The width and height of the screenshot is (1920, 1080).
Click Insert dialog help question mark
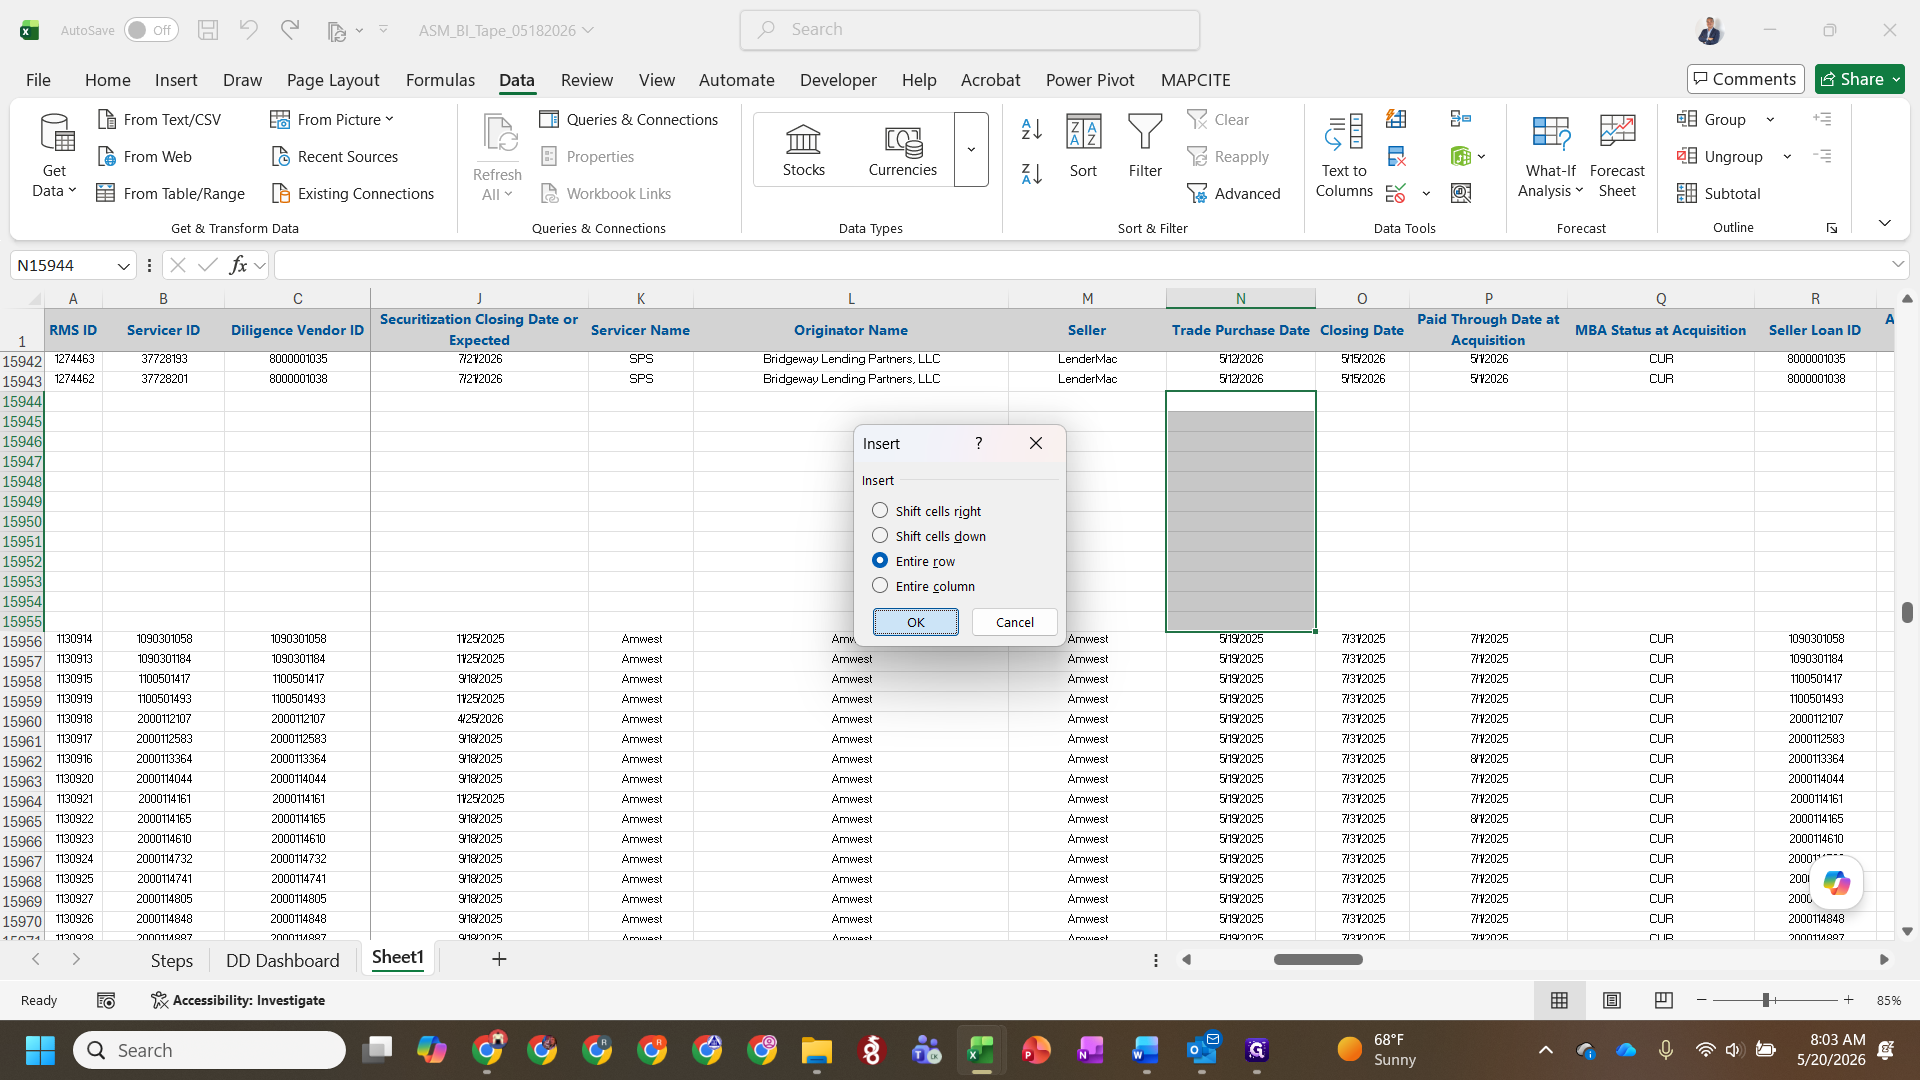[978, 443]
